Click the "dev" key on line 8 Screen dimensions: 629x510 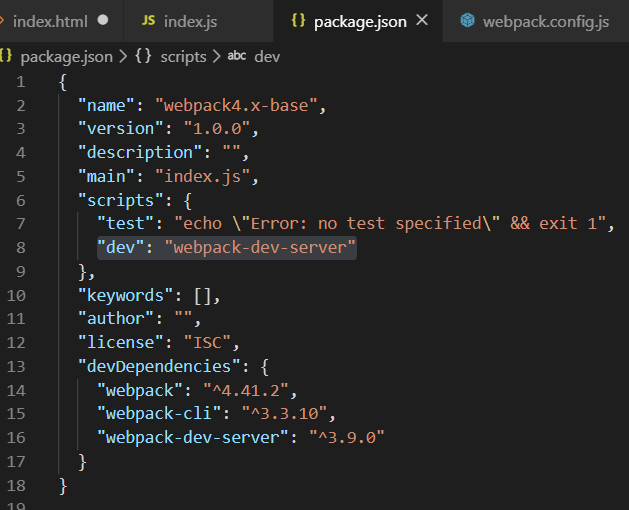[x=120, y=248]
